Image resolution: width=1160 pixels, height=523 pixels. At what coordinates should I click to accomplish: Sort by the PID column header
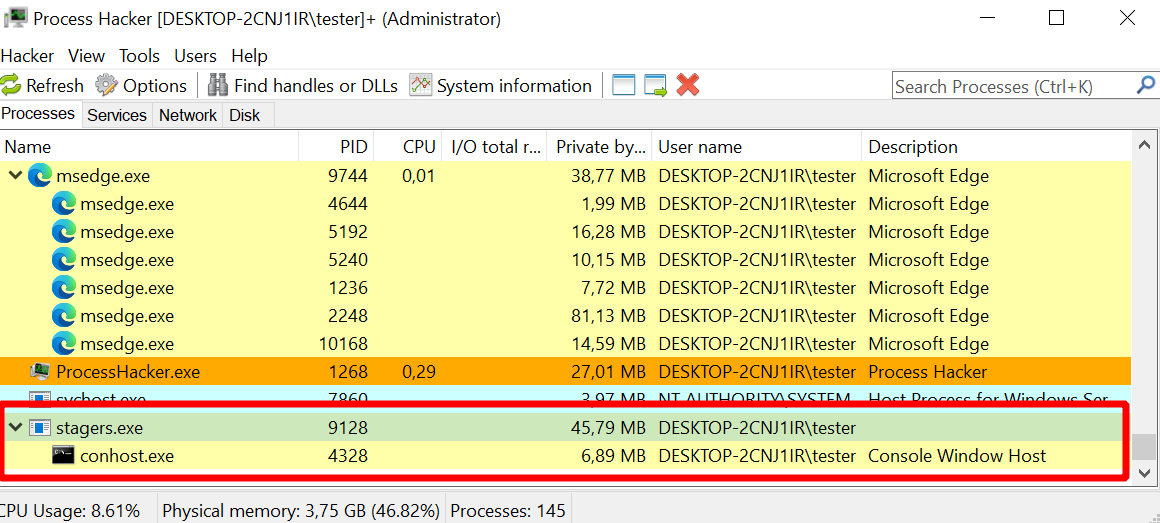pyautogui.click(x=337, y=146)
